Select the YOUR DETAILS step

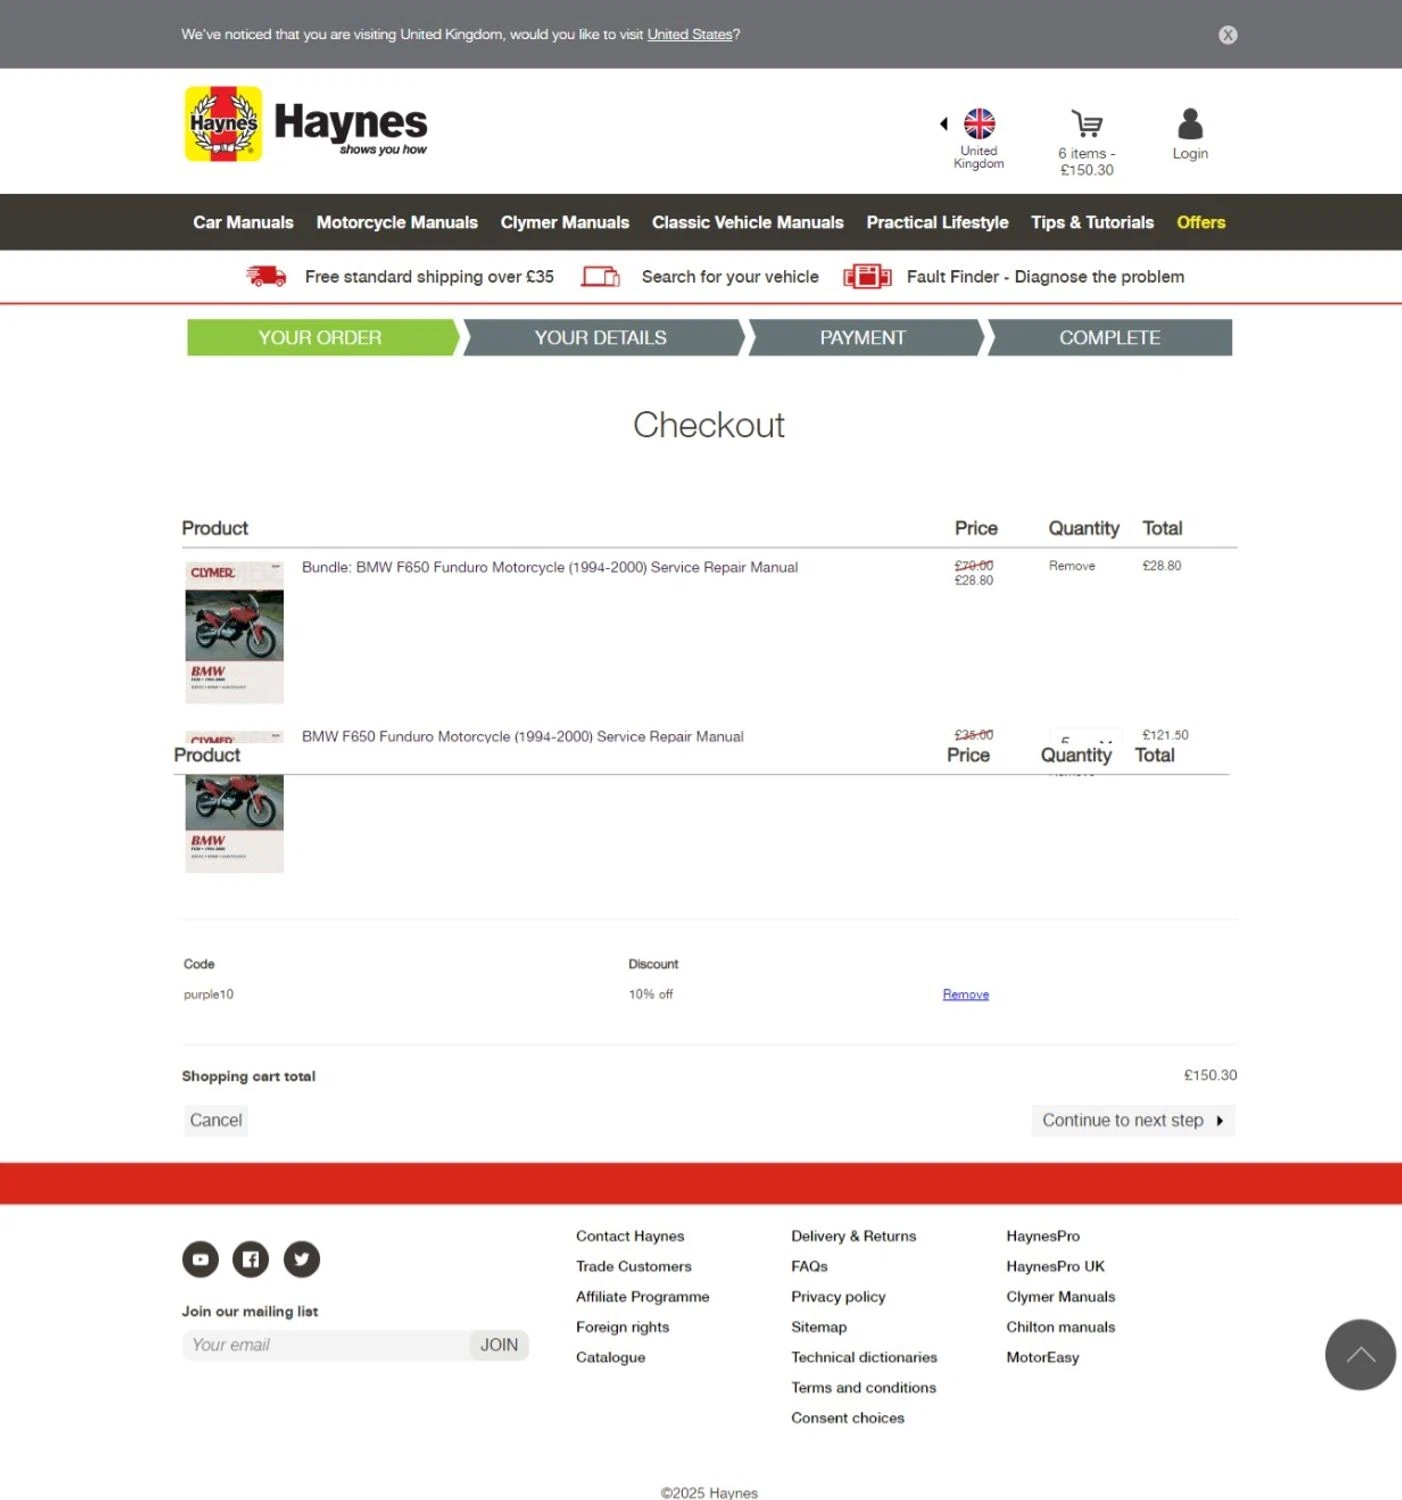tap(601, 338)
